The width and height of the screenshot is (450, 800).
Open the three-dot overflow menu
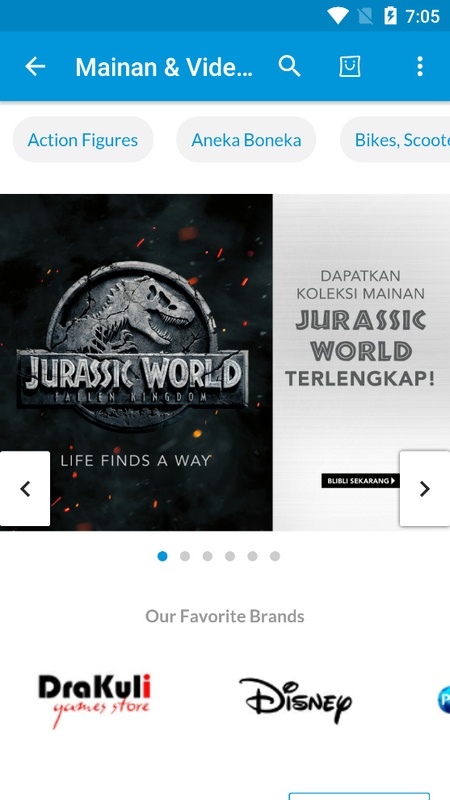[x=419, y=66]
